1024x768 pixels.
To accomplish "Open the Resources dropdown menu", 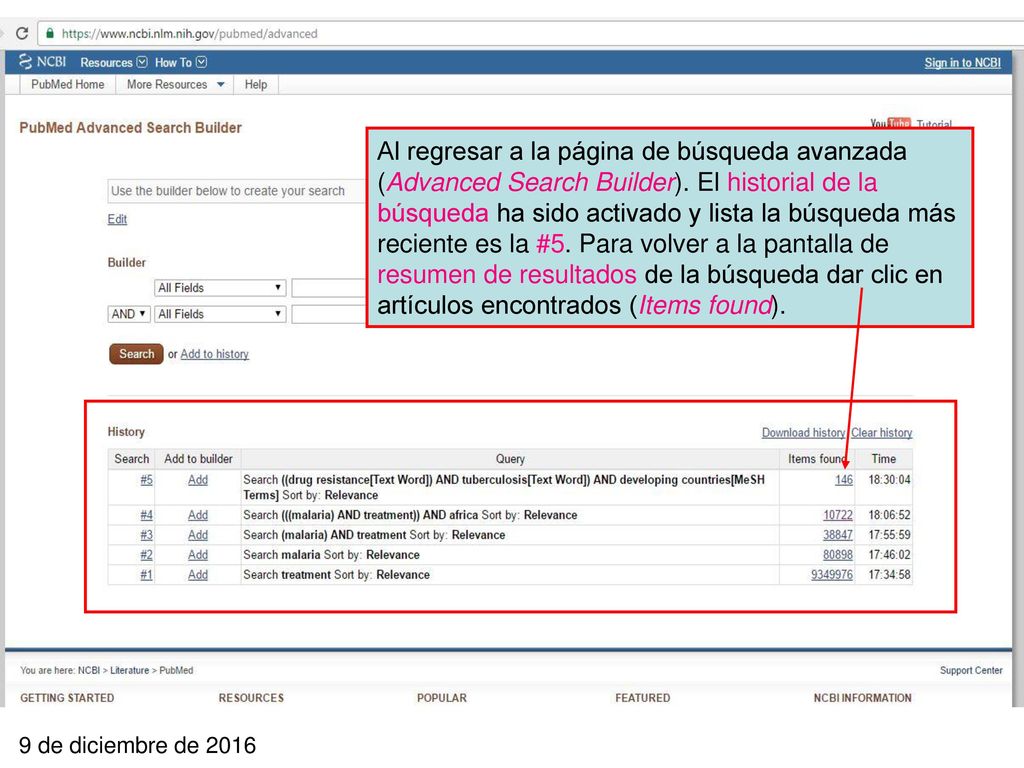I will tap(114, 63).
